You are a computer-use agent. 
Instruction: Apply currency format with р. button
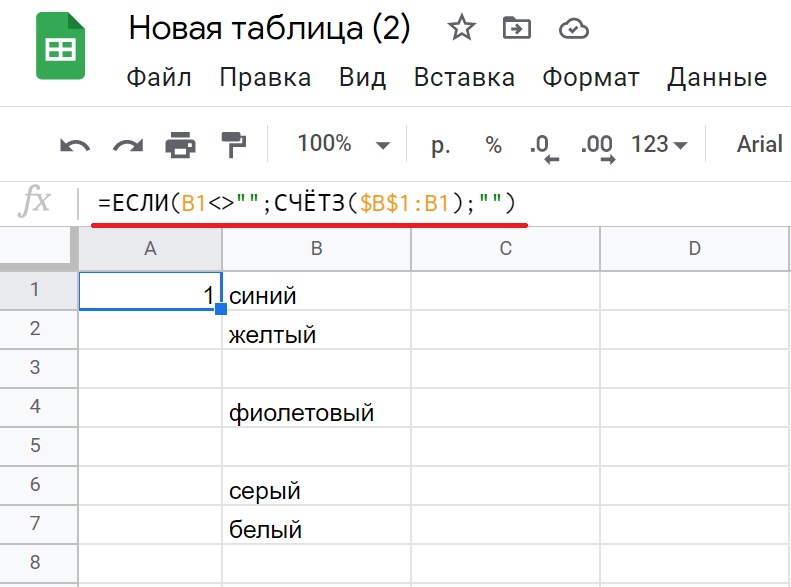[441, 145]
